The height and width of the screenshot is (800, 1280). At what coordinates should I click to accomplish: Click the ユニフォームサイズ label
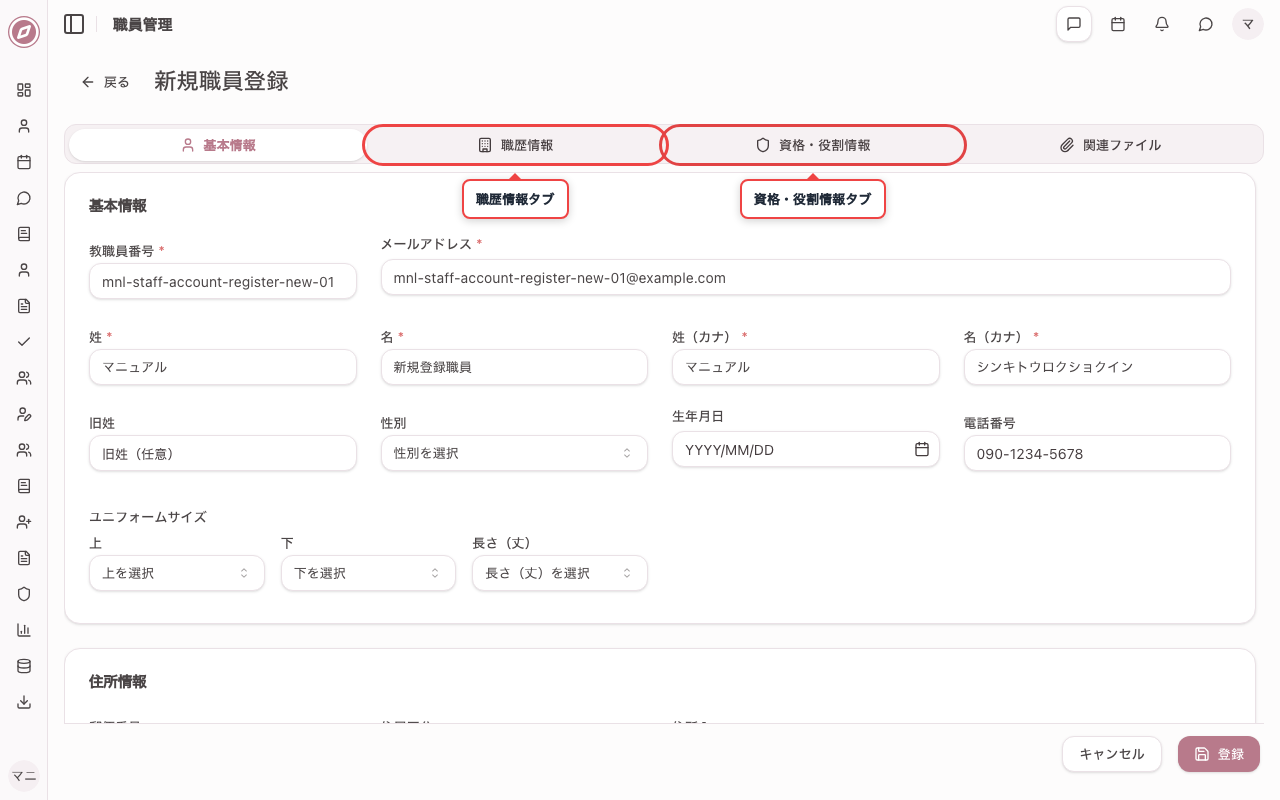point(148,517)
